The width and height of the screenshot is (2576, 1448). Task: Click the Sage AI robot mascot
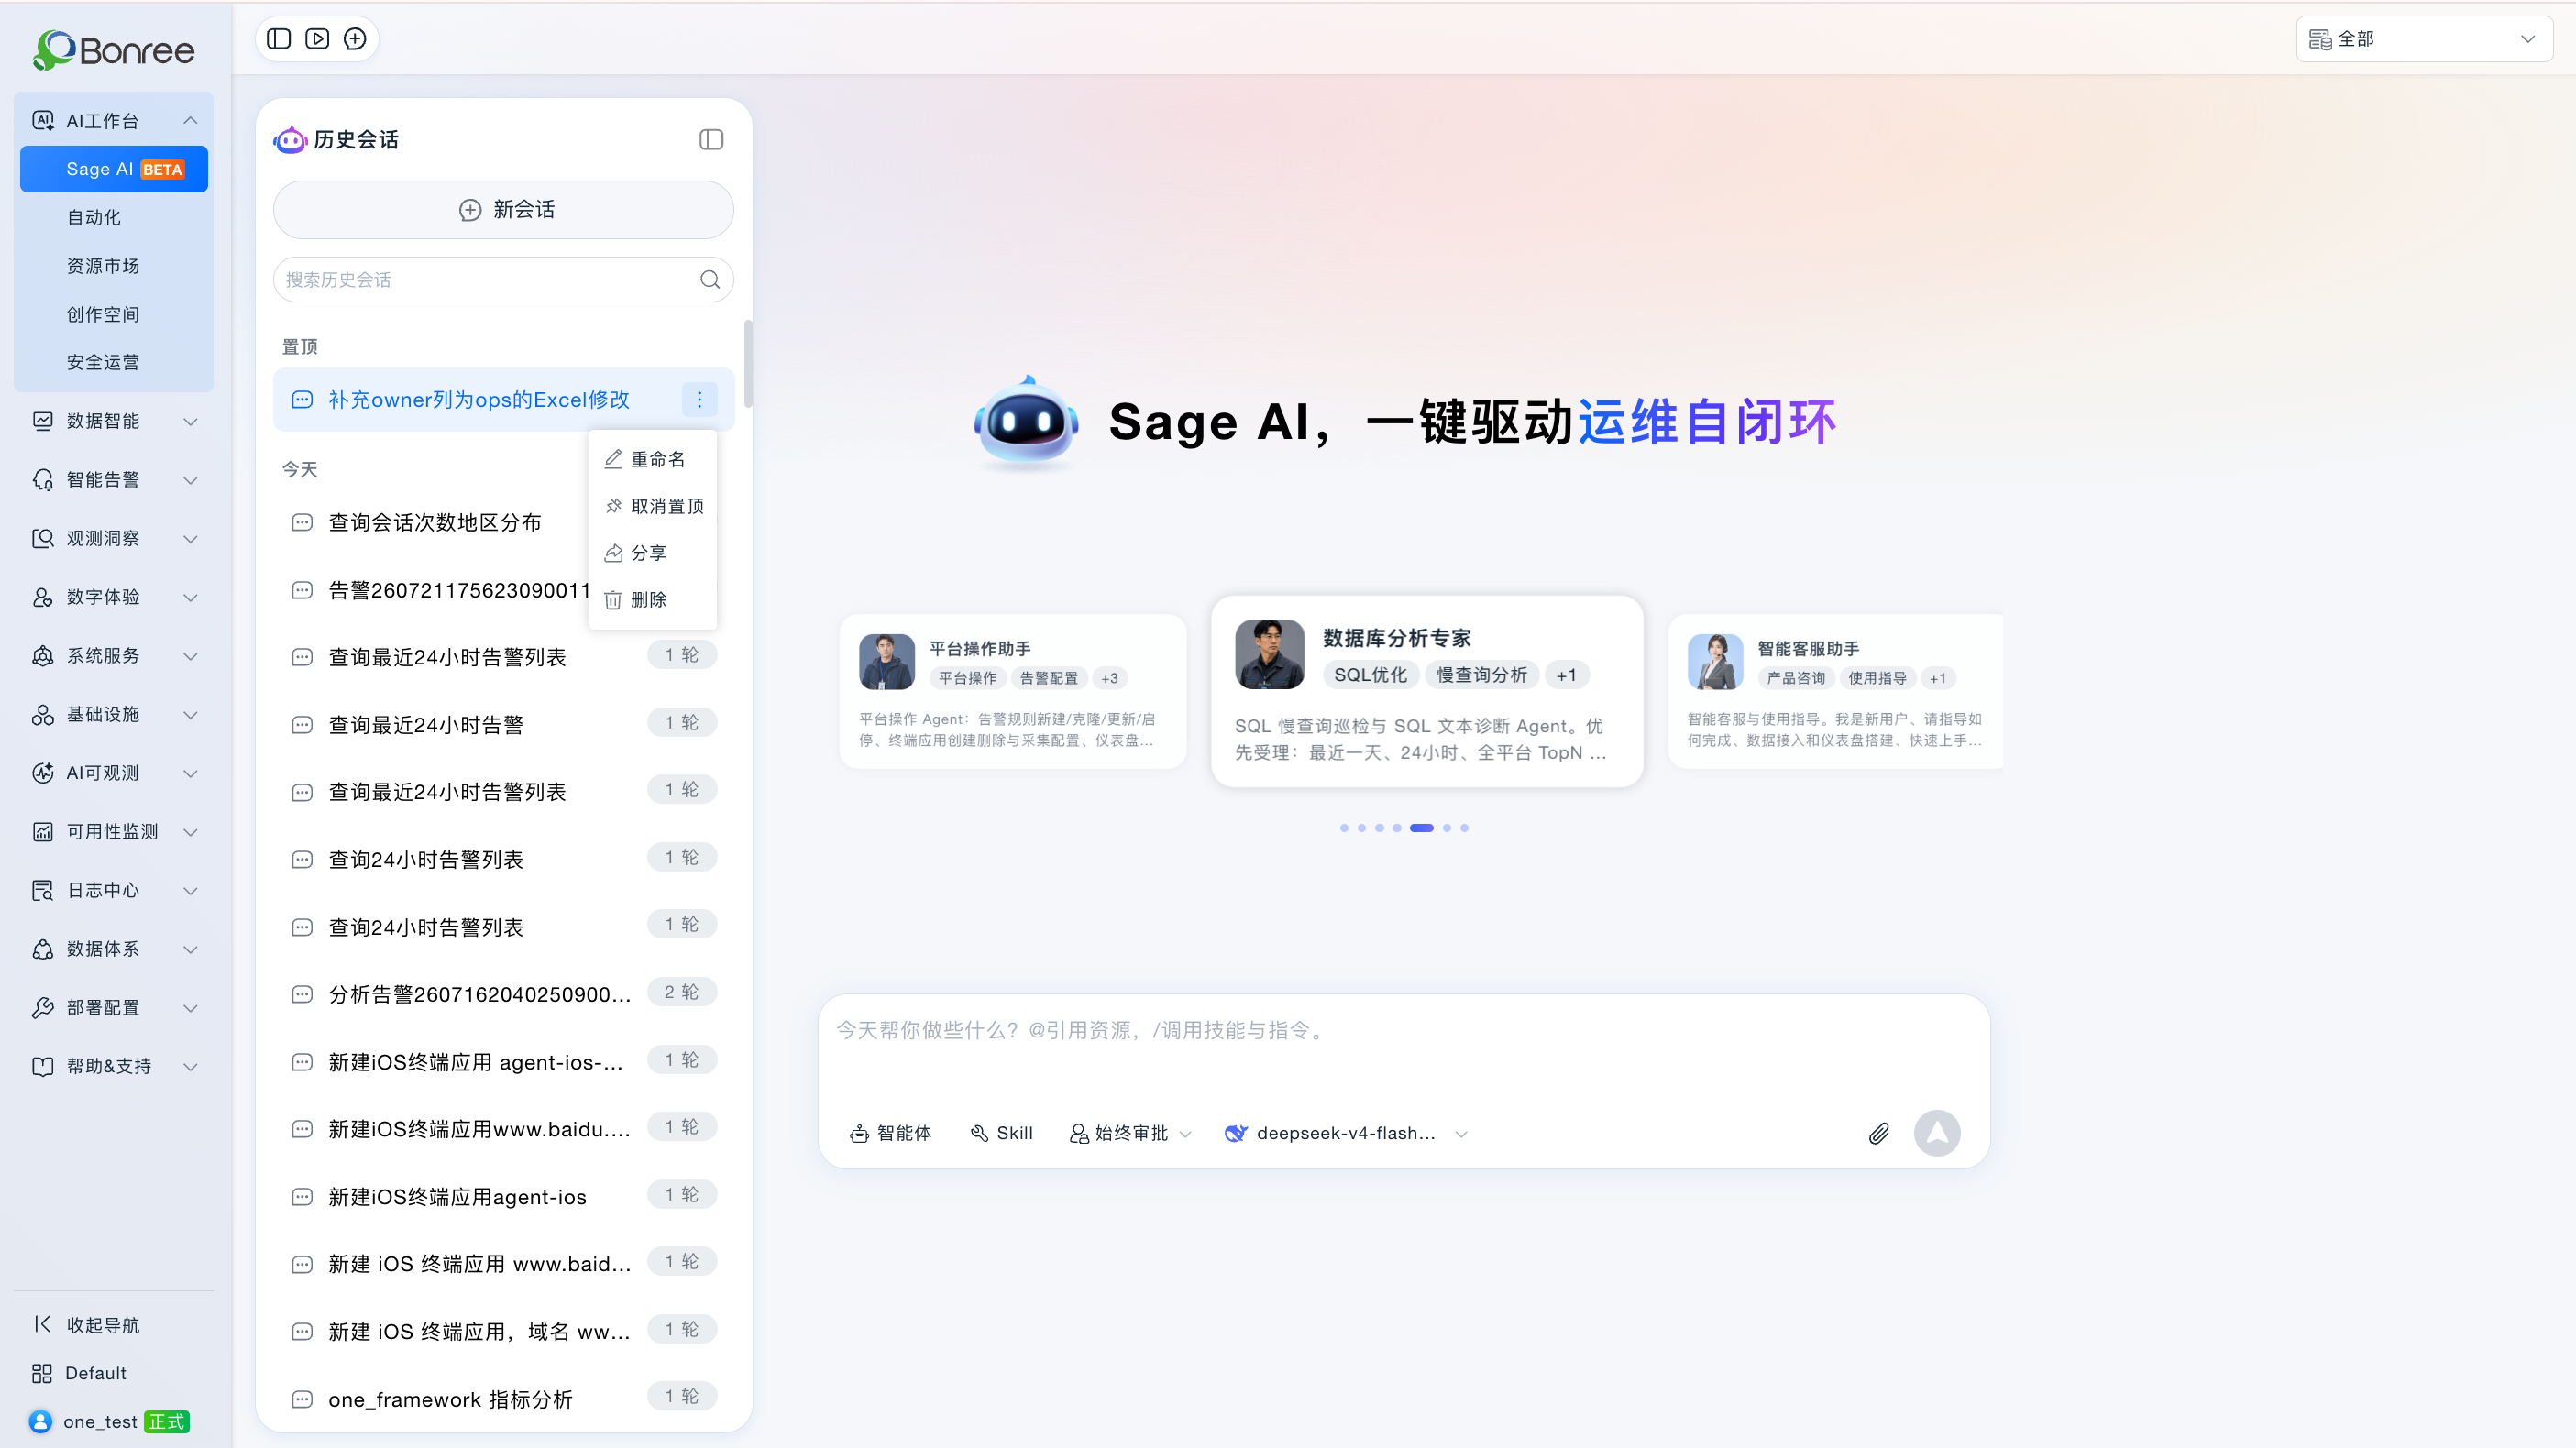click(1026, 423)
